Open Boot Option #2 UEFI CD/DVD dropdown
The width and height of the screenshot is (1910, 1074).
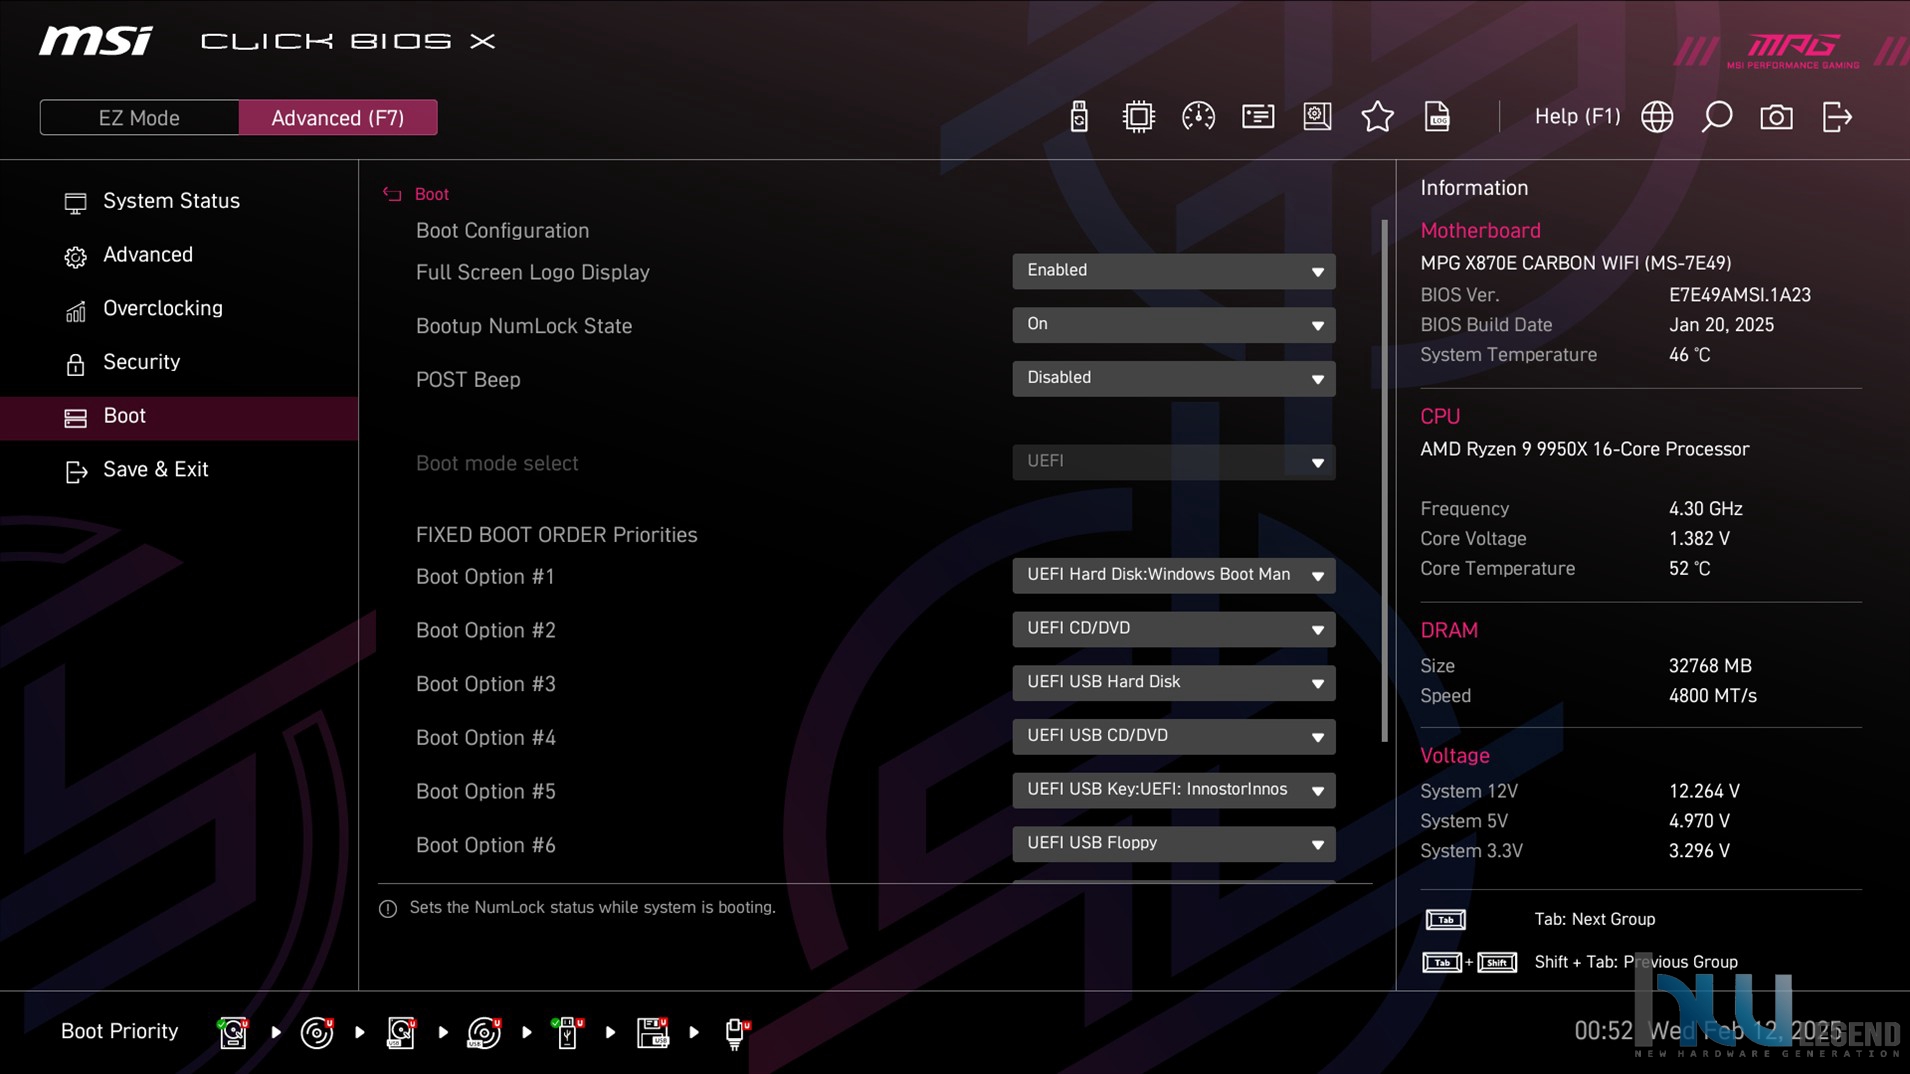[x=1173, y=629]
